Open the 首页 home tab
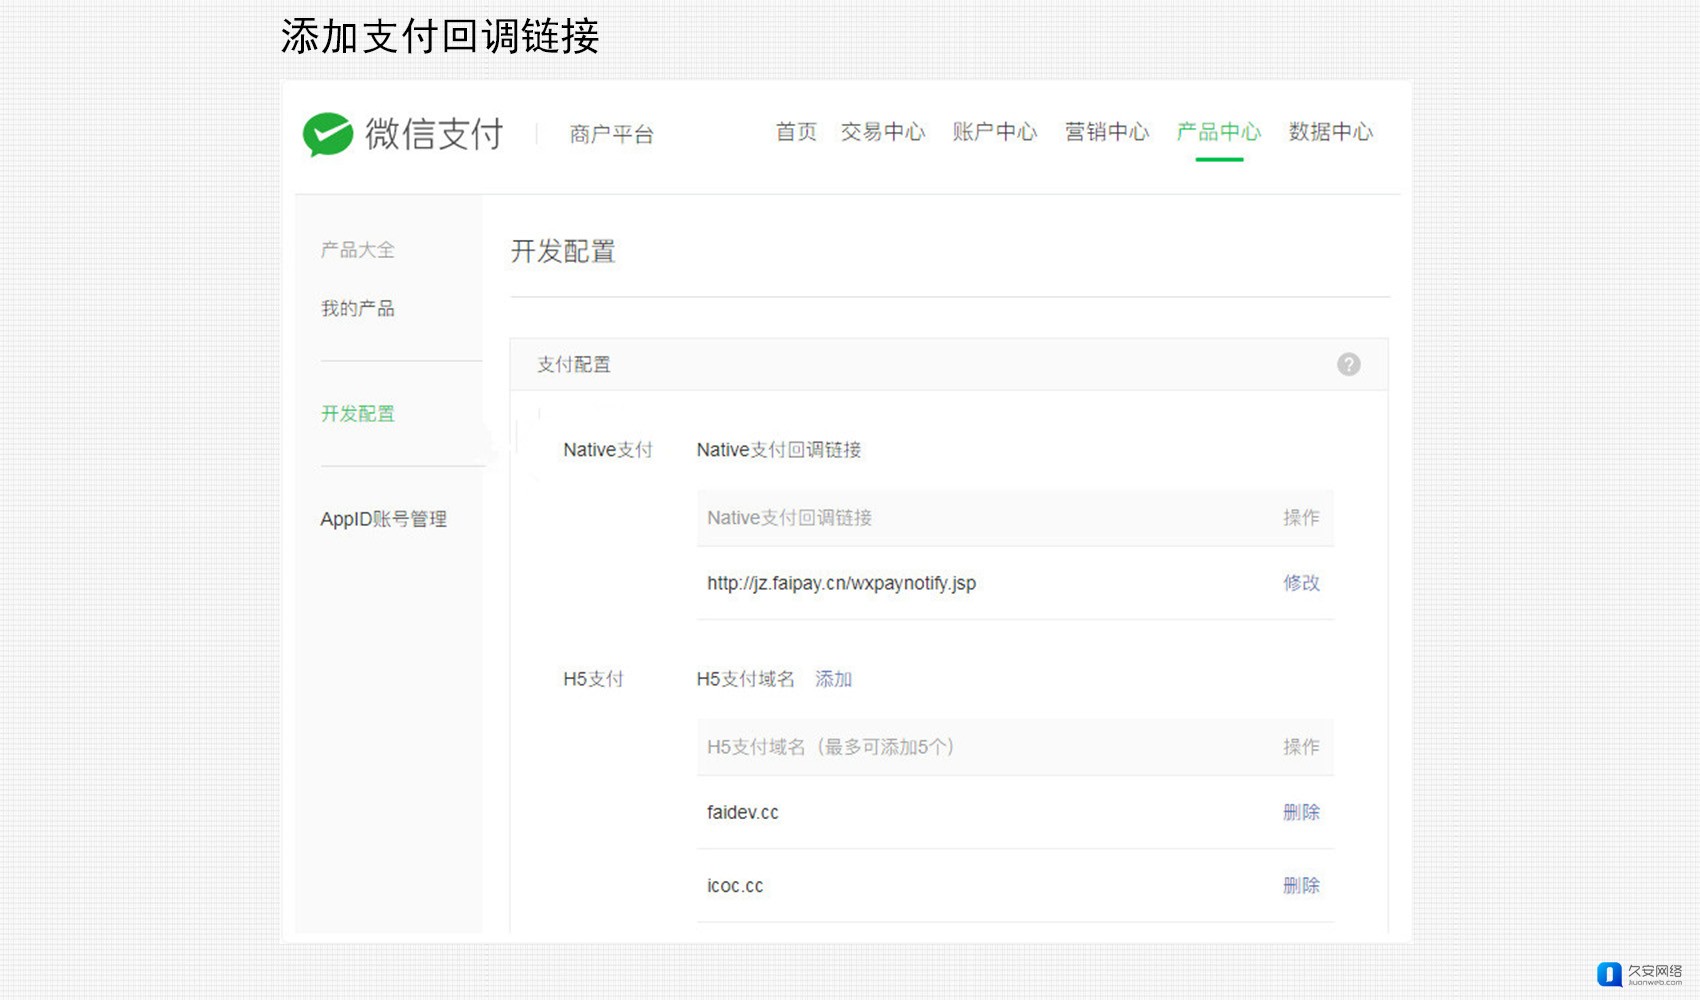Image resolution: width=1700 pixels, height=1000 pixels. pos(796,132)
